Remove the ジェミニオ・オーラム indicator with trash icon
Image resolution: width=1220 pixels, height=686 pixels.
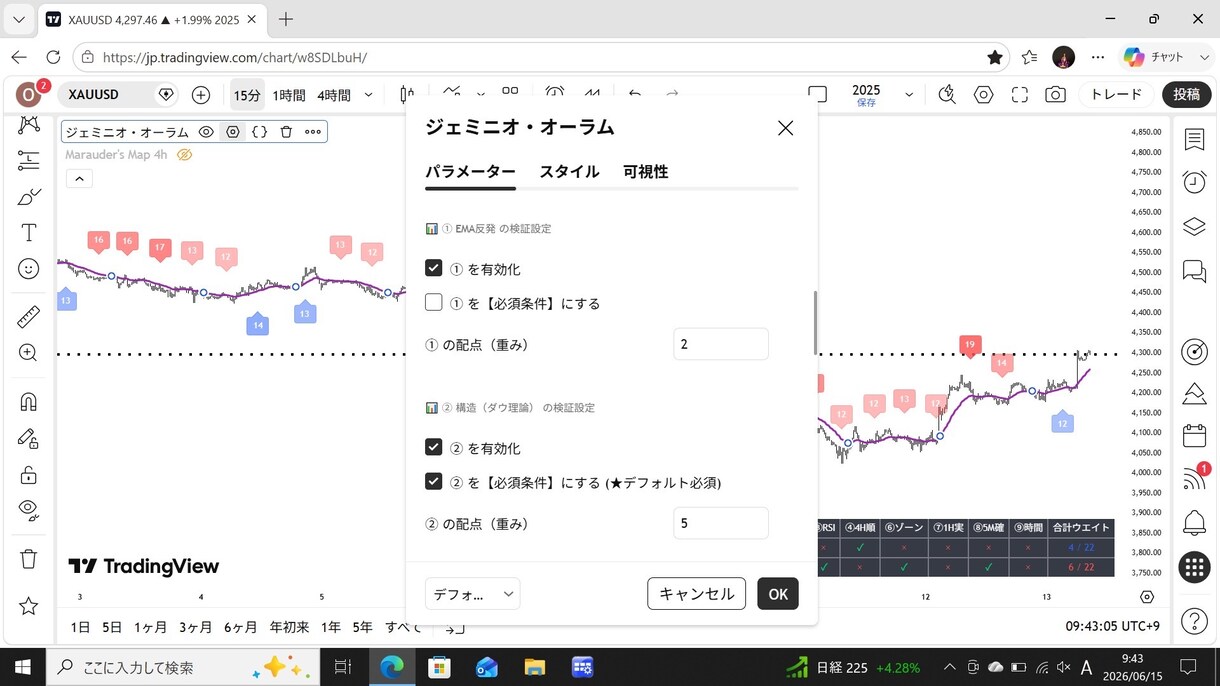286,132
